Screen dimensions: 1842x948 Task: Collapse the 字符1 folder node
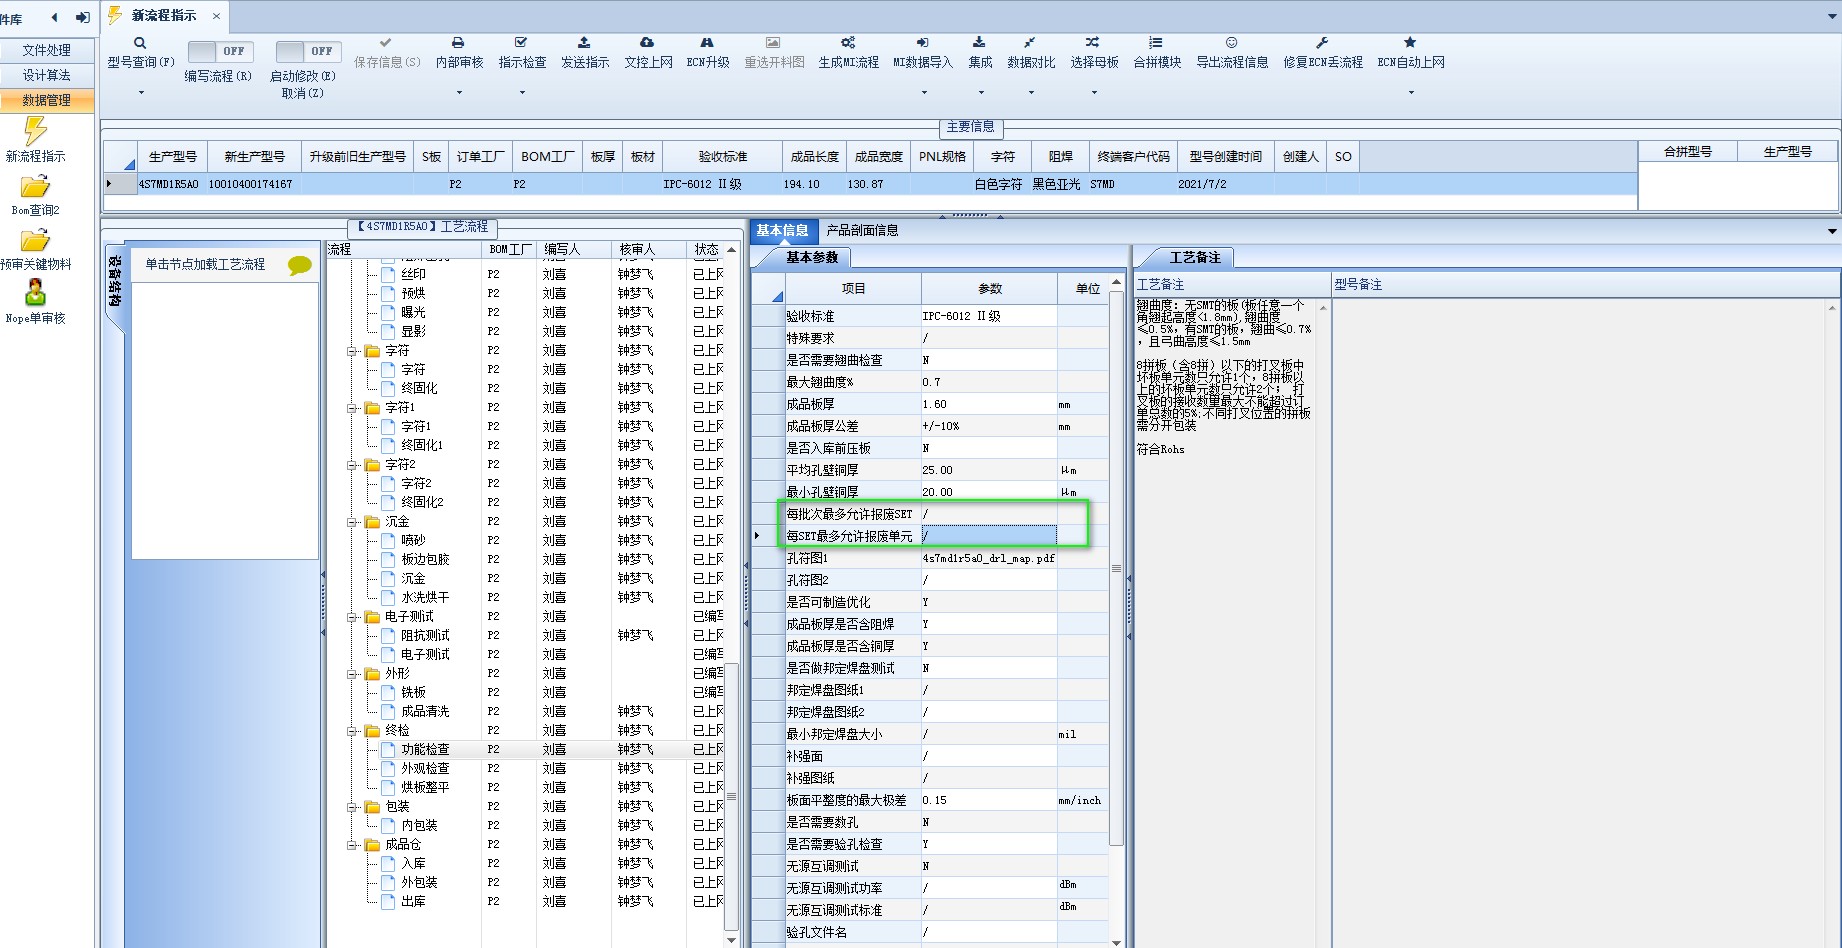pos(352,408)
